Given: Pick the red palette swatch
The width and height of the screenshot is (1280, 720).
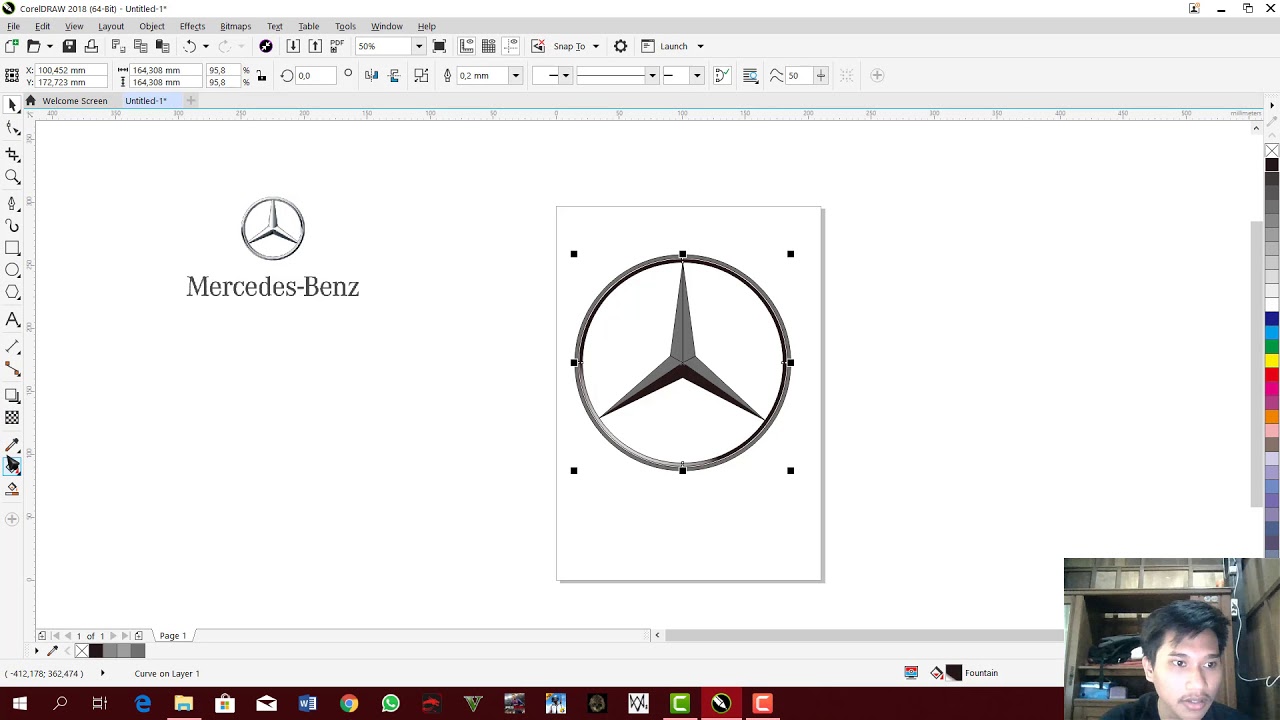Looking at the screenshot, I should coord(1272,374).
